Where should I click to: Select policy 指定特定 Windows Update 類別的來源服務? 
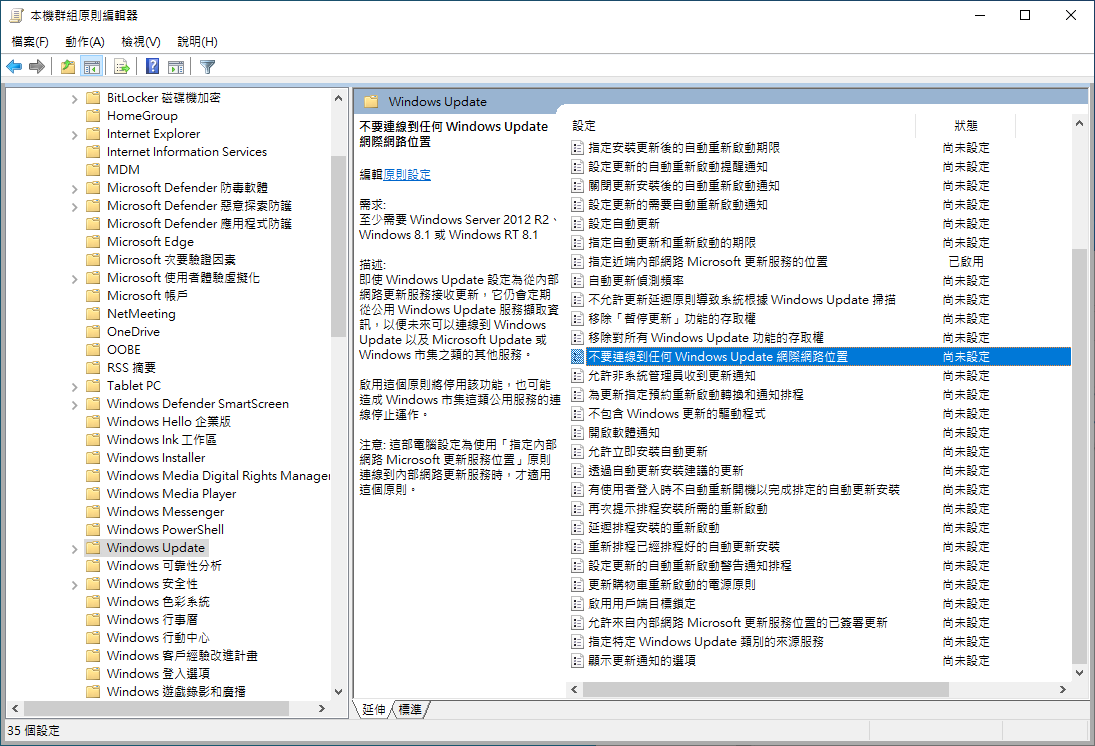705,641
